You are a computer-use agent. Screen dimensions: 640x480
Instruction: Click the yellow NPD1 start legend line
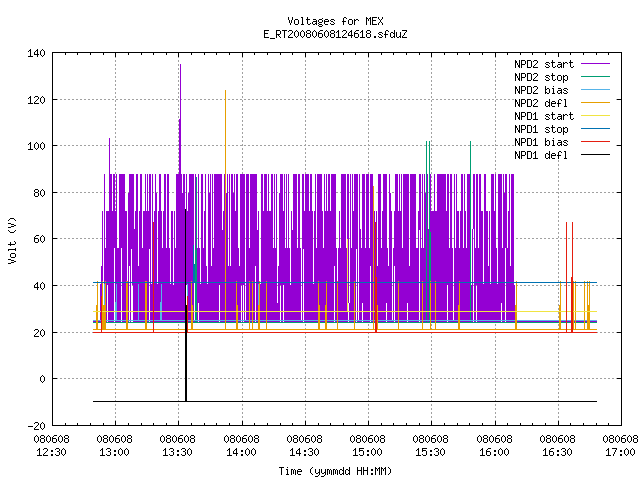596,116
